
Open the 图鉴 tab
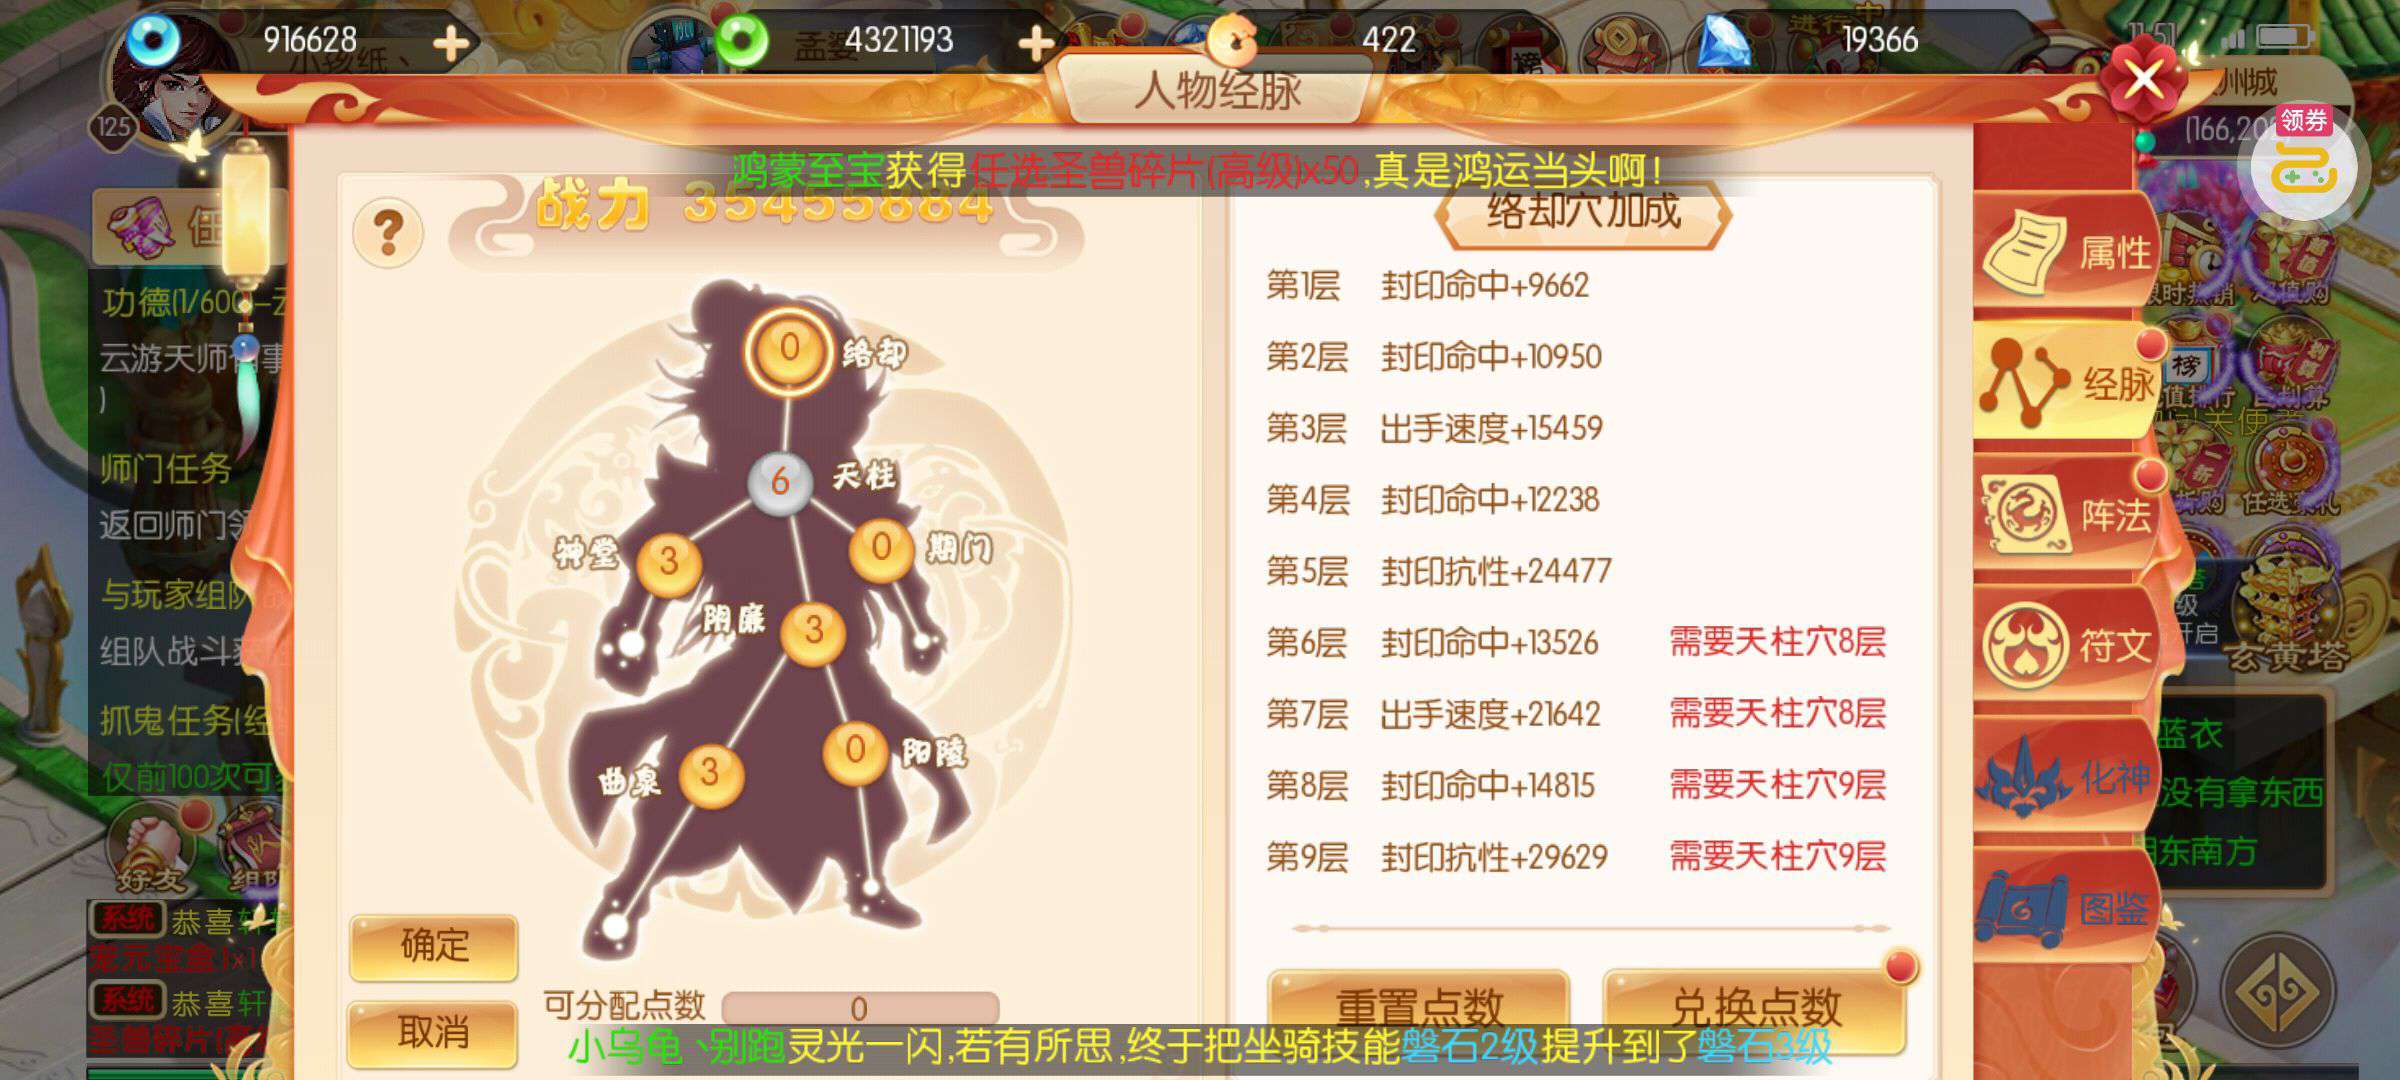tap(2066, 908)
